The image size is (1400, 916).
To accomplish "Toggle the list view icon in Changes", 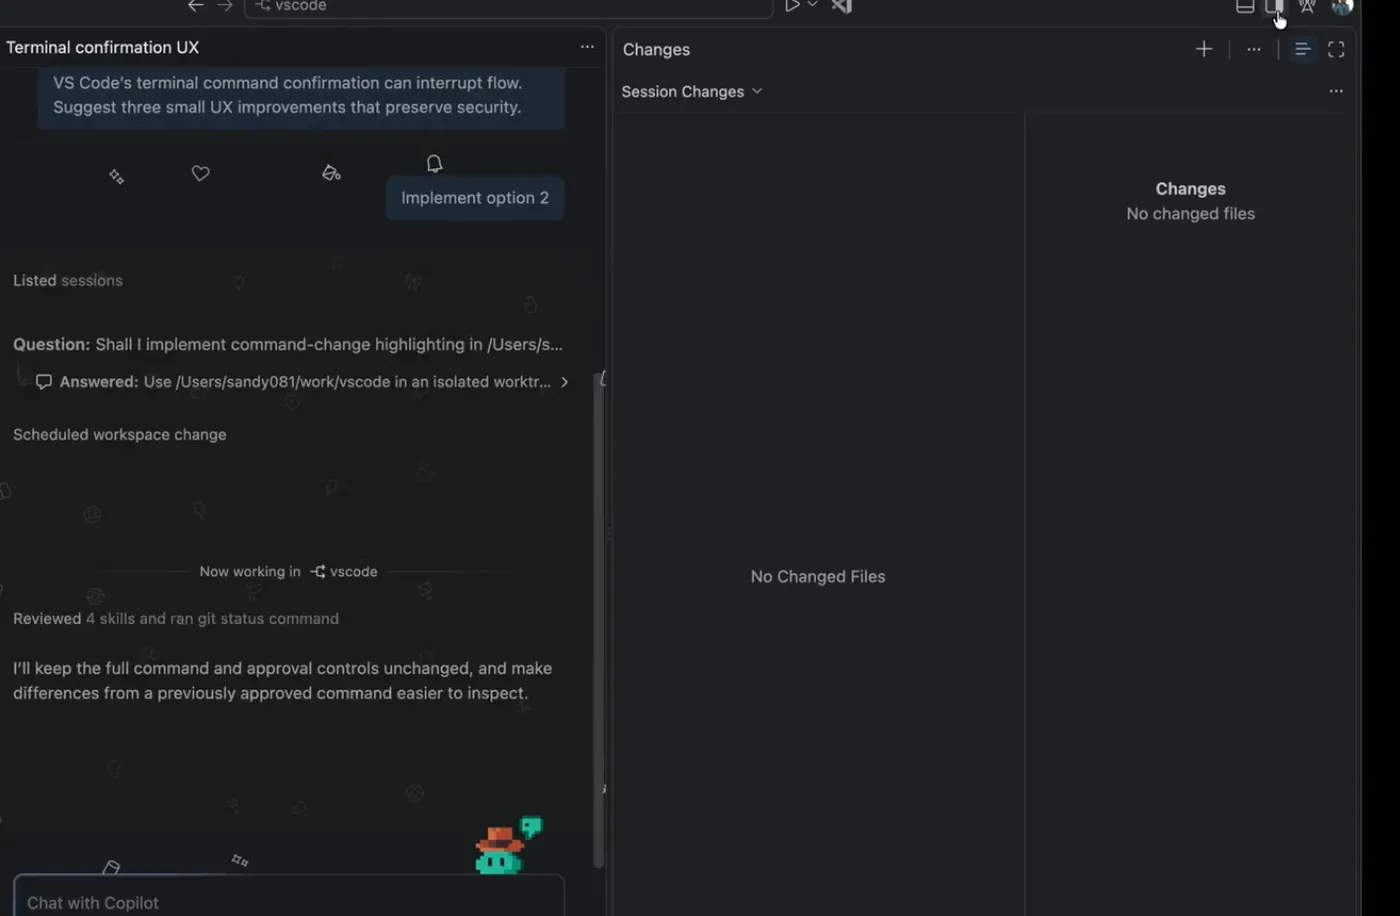I will [x=1302, y=49].
